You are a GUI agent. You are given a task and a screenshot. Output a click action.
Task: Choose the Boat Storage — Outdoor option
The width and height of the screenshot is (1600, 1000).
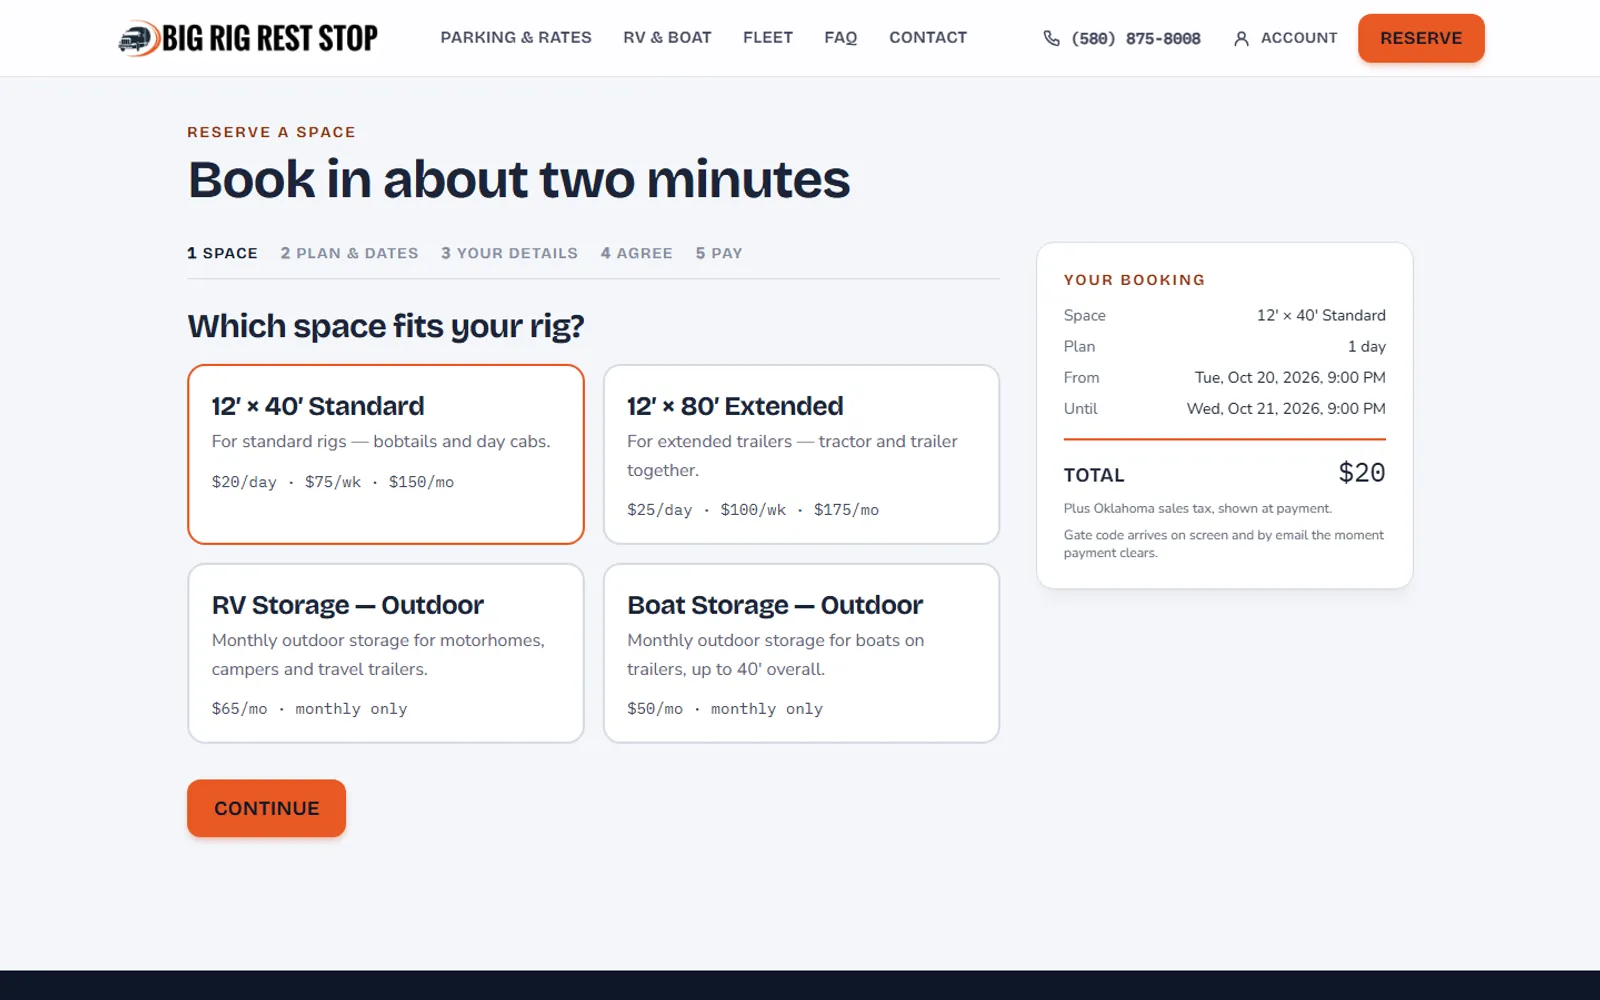[801, 653]
